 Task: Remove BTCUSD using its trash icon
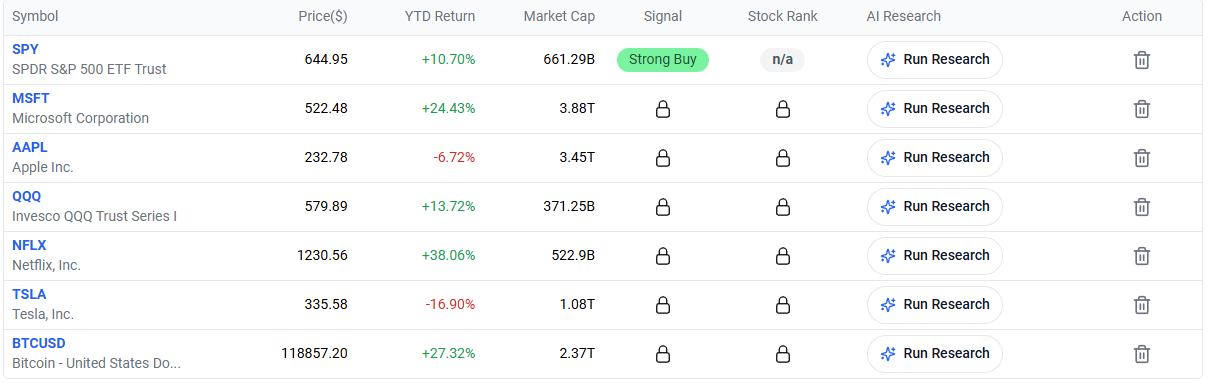(x=1141, y=354)
